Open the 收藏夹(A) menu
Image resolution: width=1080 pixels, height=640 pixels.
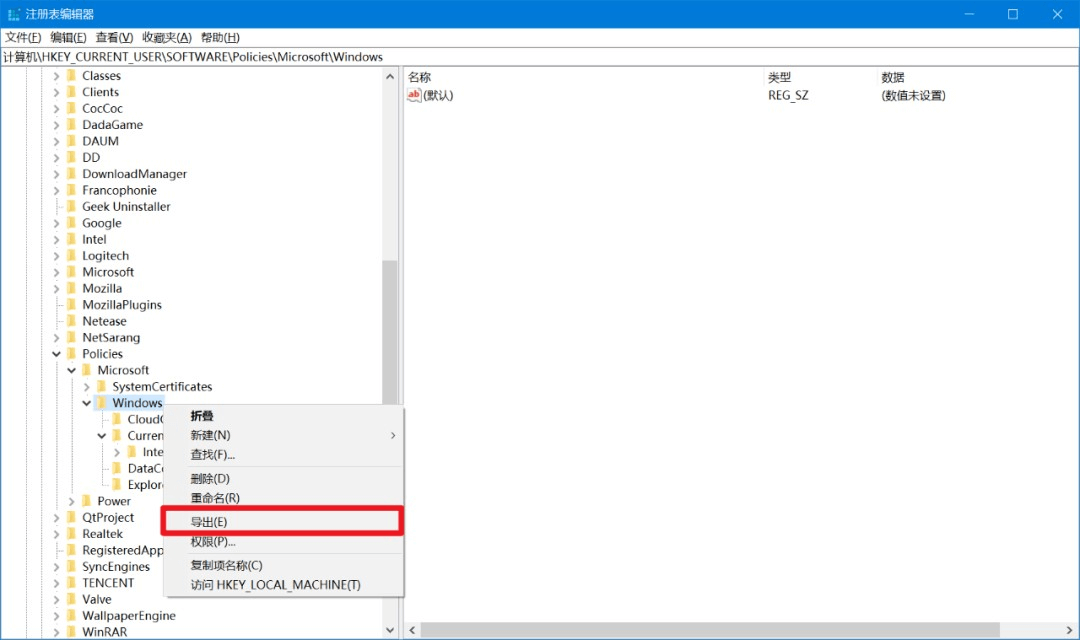166,37
